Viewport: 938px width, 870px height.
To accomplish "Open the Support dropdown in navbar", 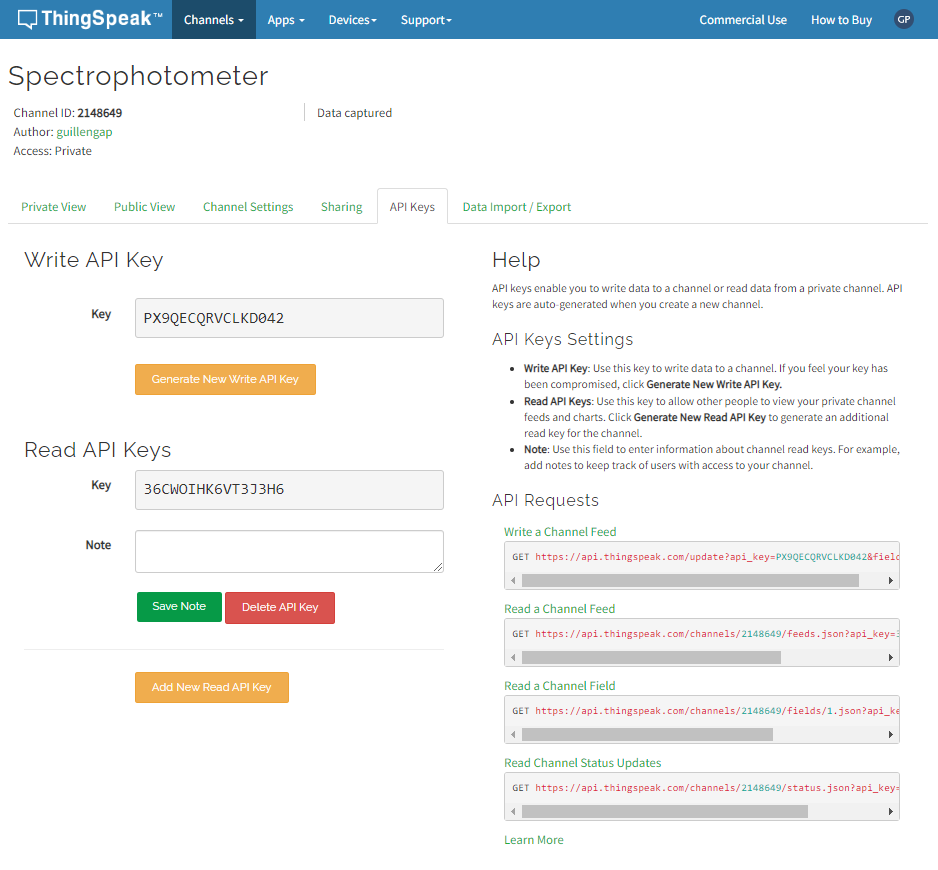I will coord(426,20).
